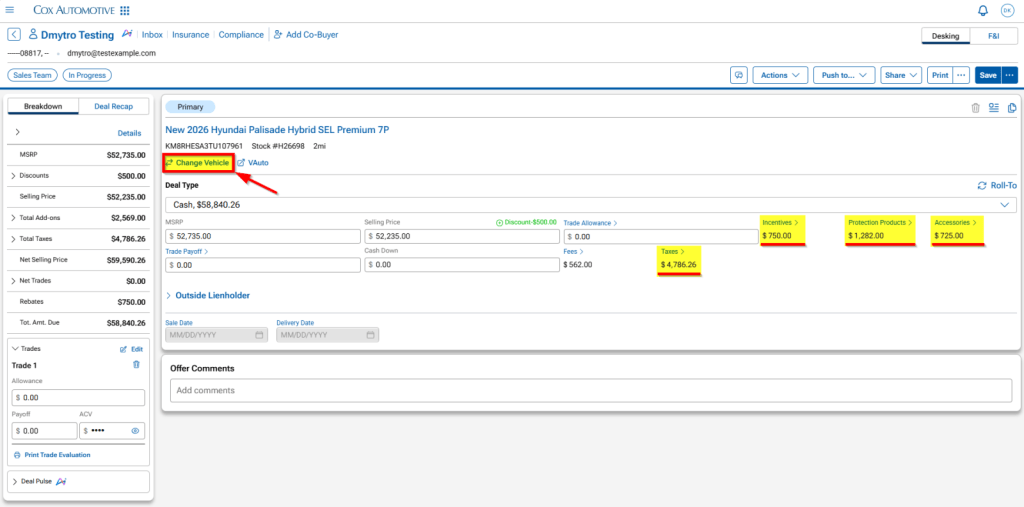Open Print more options ellipsis
The width and height of the screenshot is (1024, 507).
[x=961, y=75]
